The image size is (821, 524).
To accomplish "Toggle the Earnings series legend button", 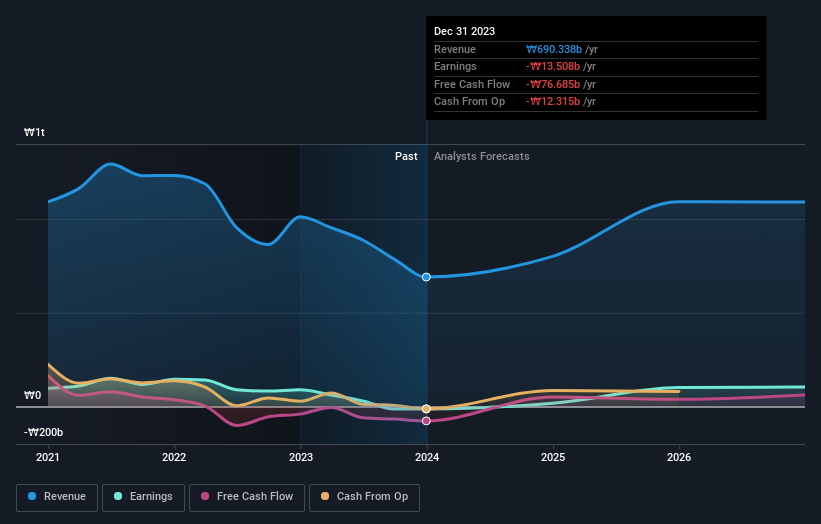I will (143, 497).
